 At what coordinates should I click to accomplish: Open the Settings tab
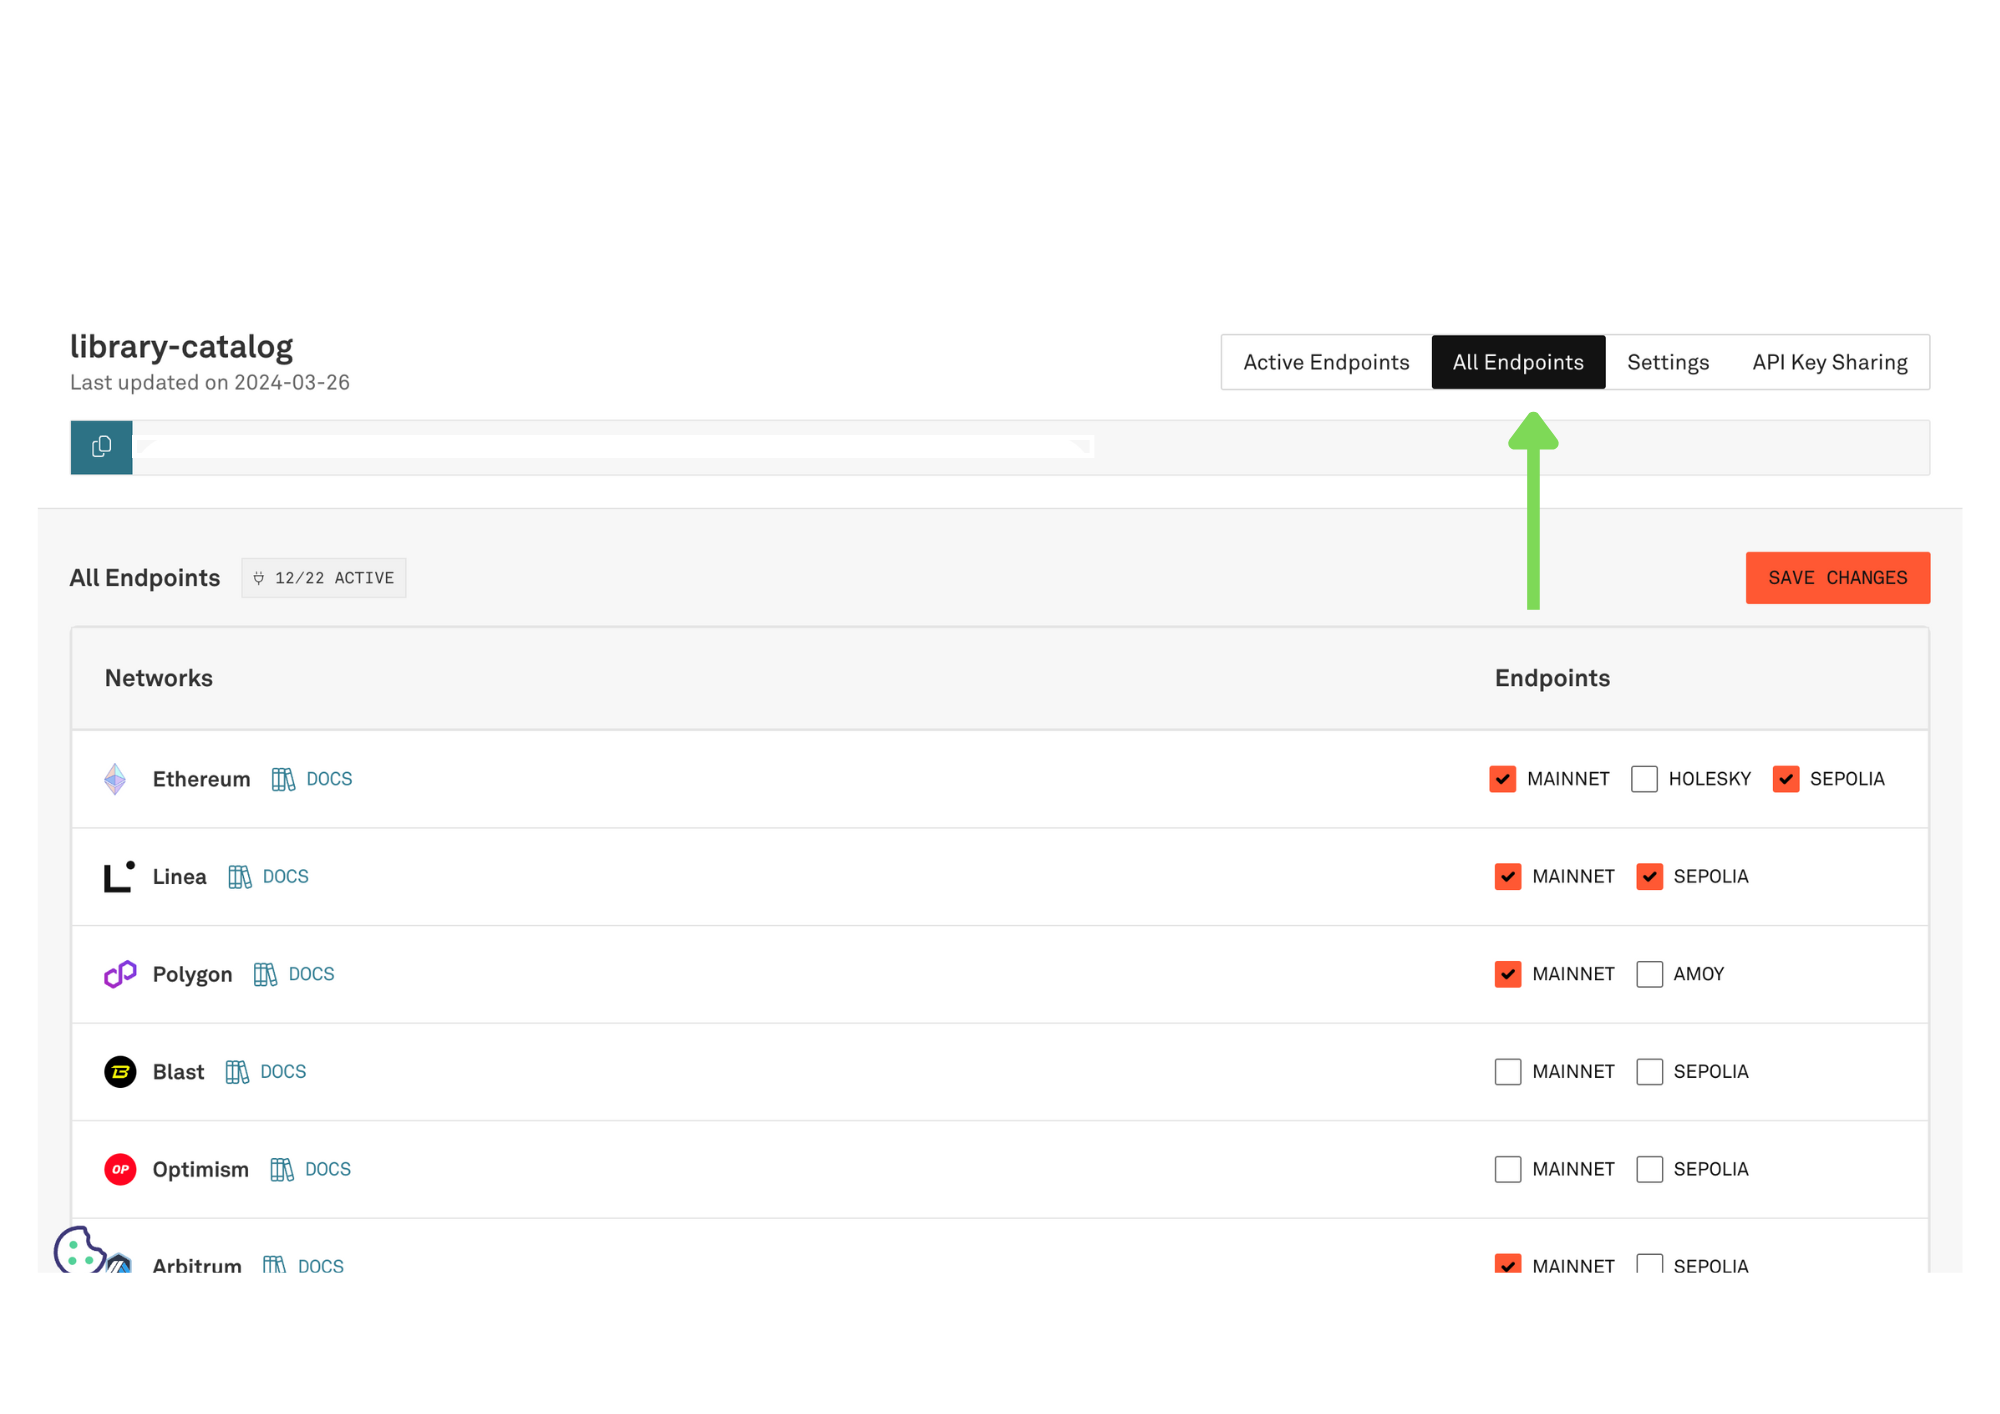click(1667, 362)
